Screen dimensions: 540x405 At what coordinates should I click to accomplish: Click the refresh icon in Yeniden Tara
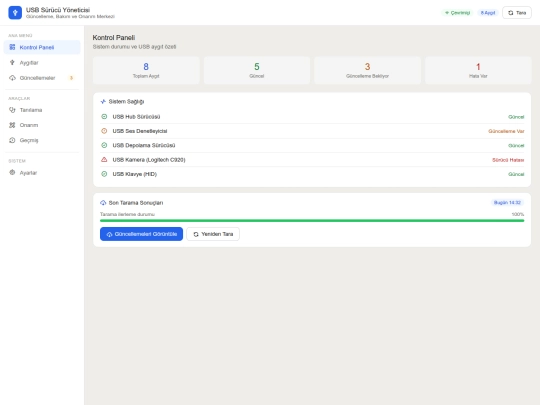(x=196, y=234)
